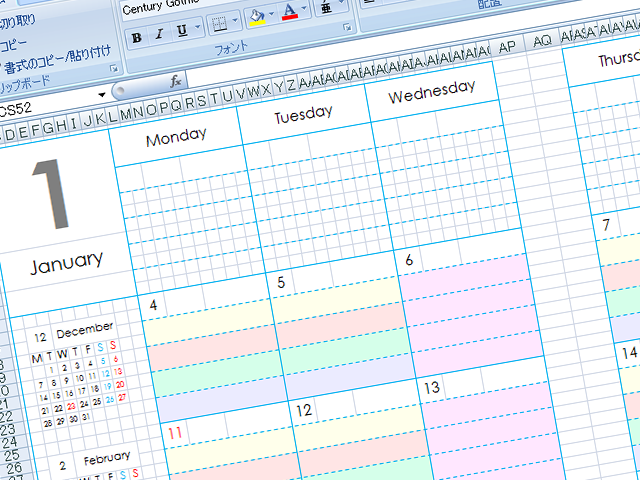This screenshot has height=480, width=640.
Task: Click the partially visible Thursday header
Action: pos(604,60)
